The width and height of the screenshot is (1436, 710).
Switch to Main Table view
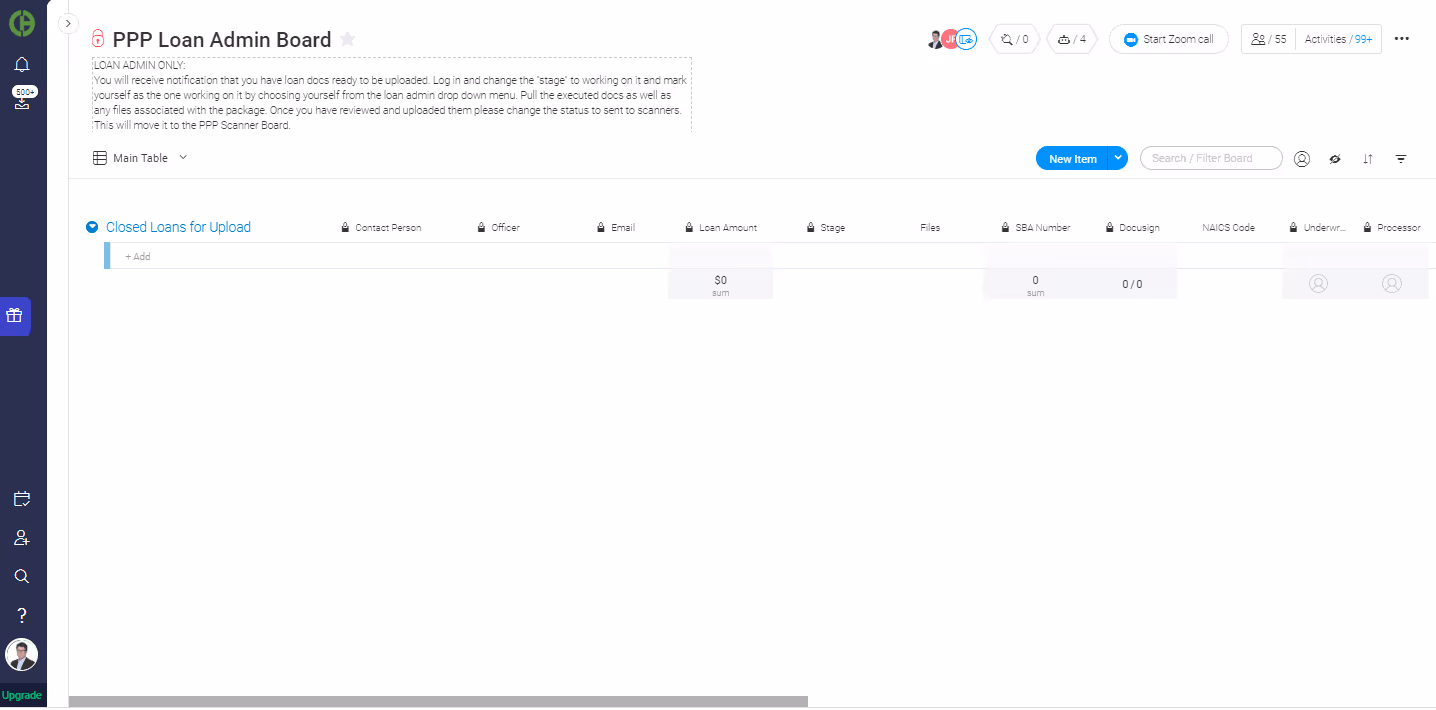(131, 158)
